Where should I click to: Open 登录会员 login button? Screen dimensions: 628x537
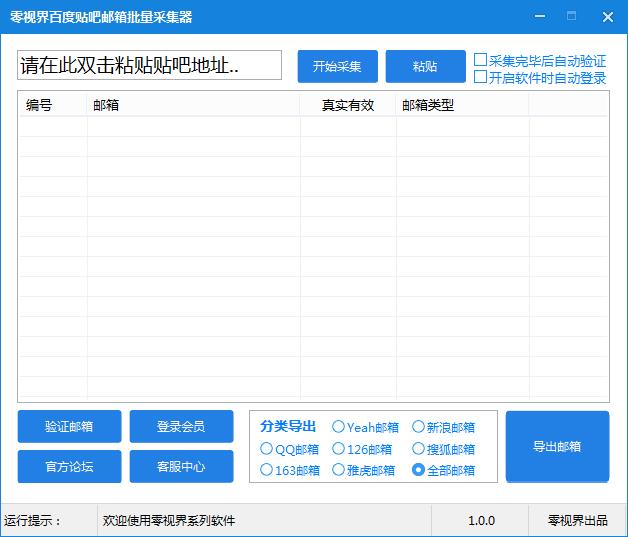pyautogui.click(x=181, y=426)
